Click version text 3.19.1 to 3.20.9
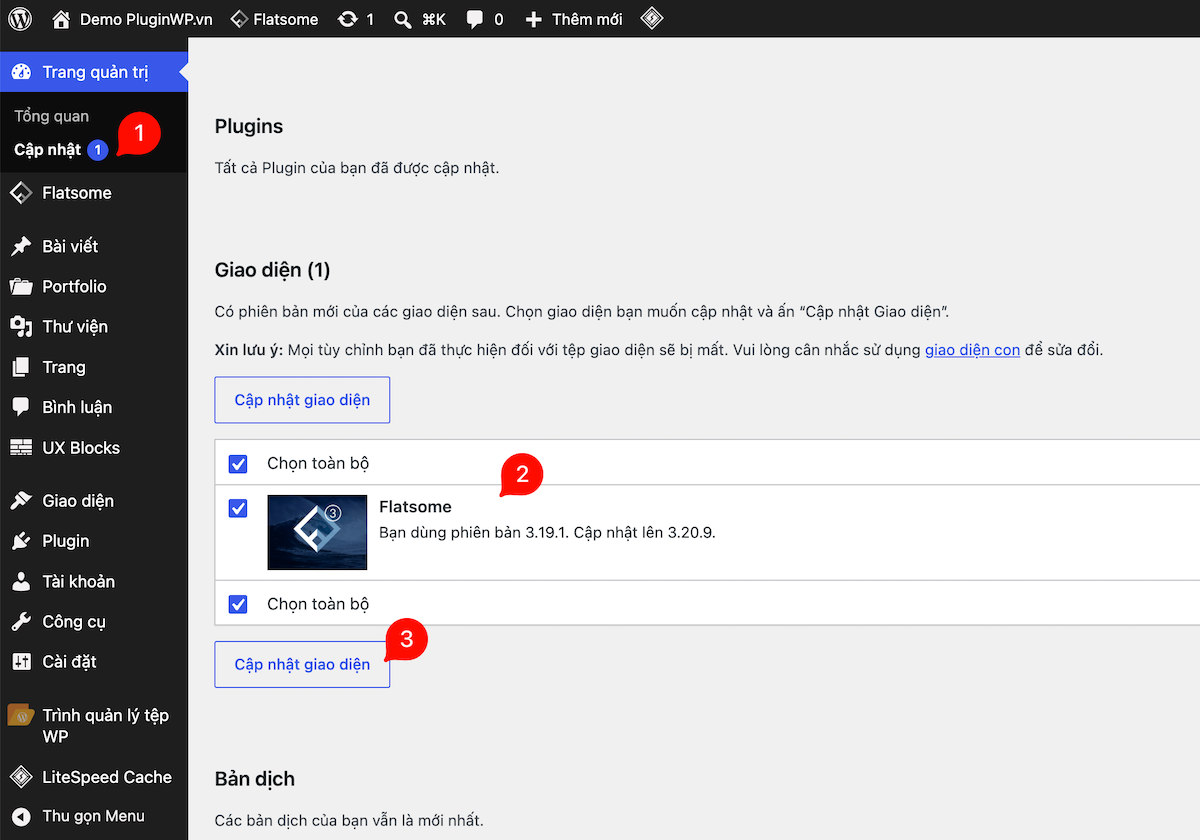1200x840 pixels. (x=548, y=532)
